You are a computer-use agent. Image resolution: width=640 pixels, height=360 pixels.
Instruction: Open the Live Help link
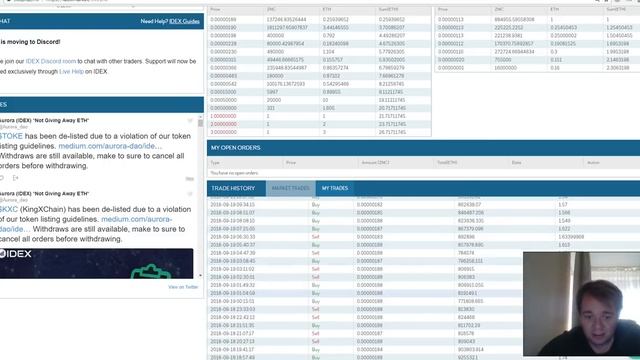pyautogui.click(x=71, y=71)
